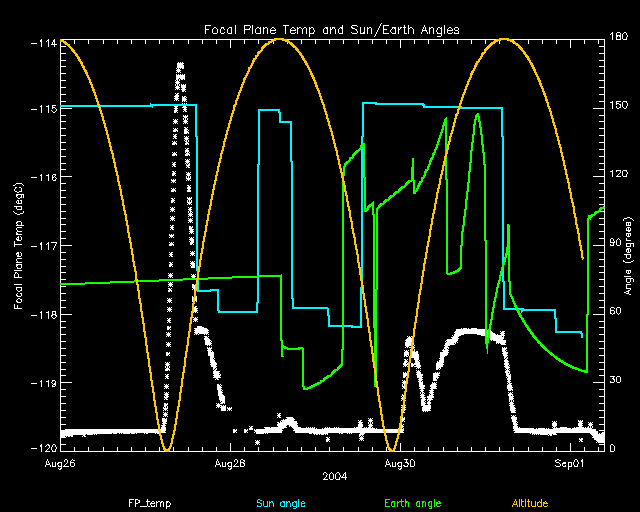
Task: Click the '-118' left axis tick label
Action: pos(44,314)
